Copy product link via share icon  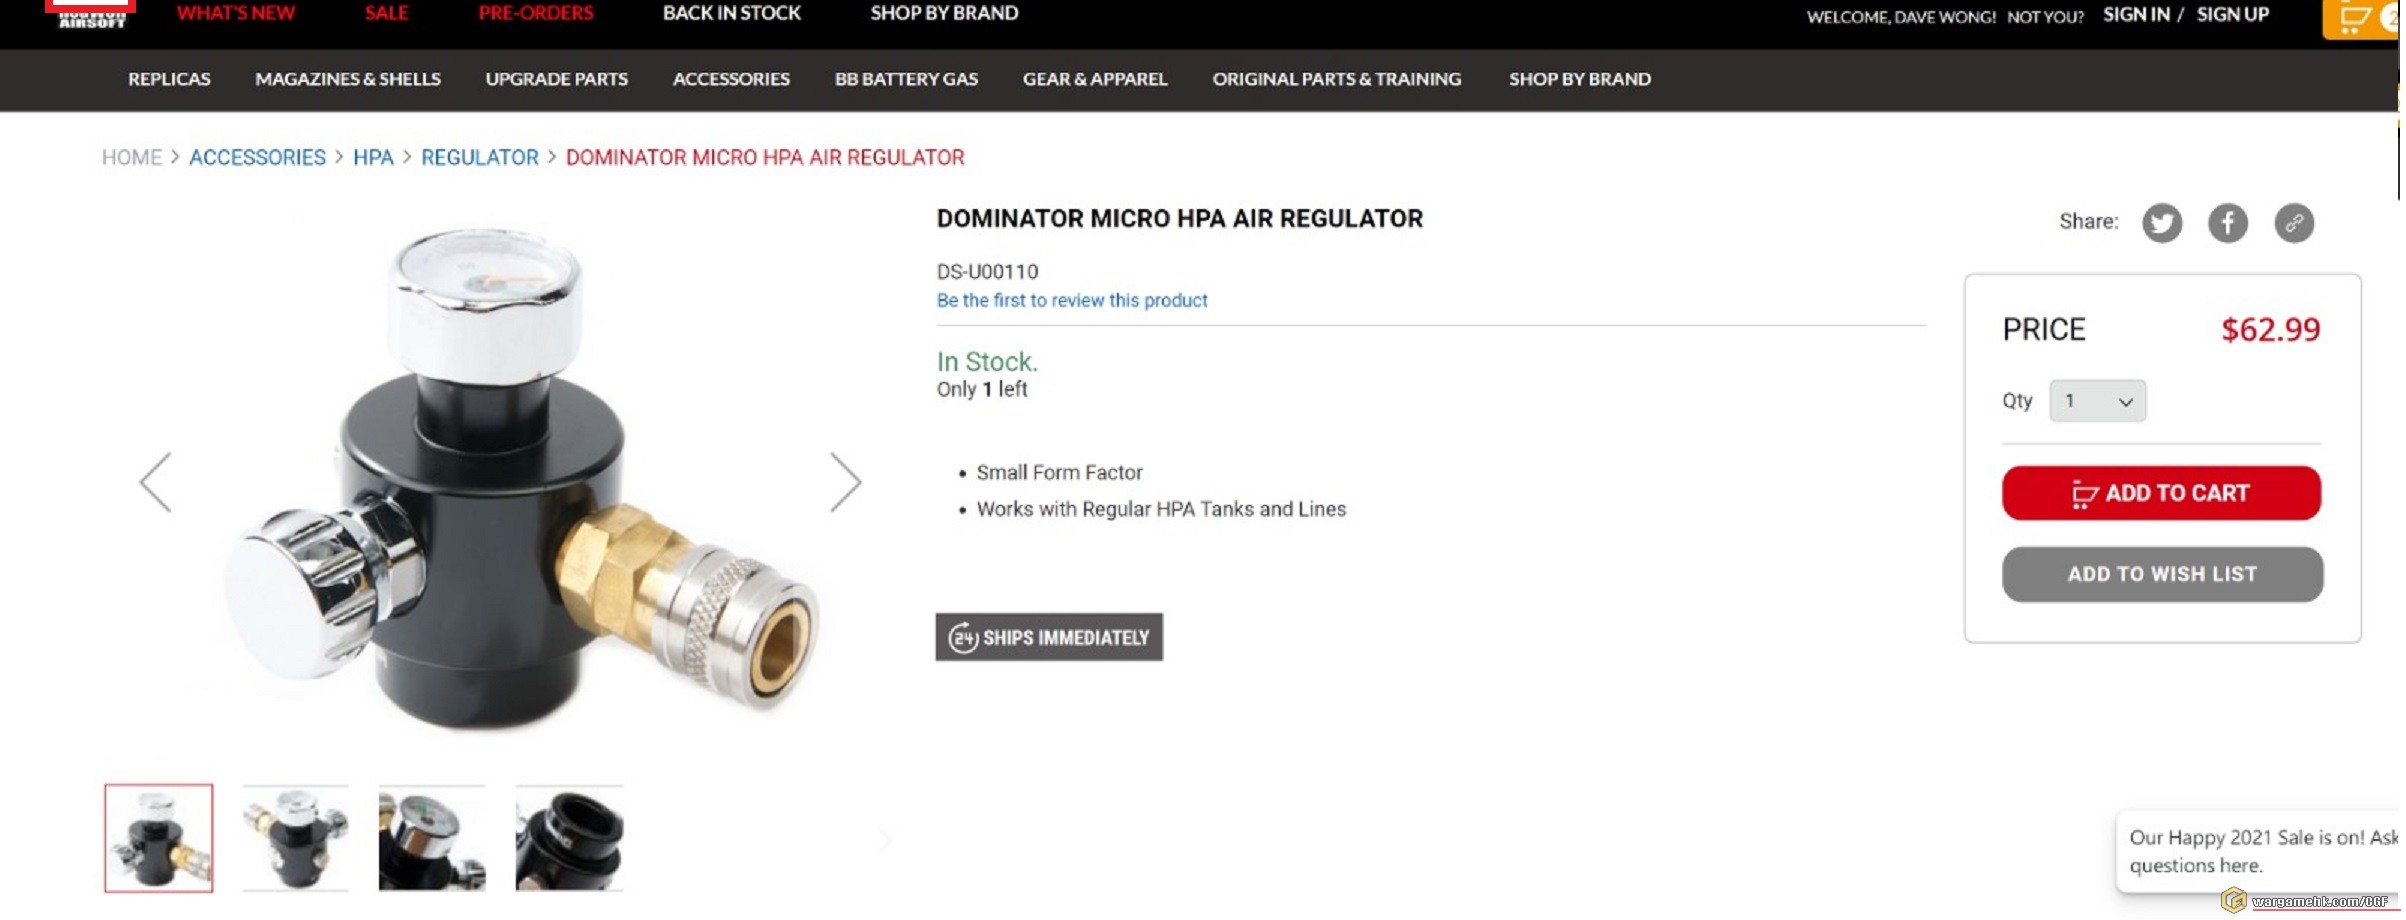coord(2293,222)
